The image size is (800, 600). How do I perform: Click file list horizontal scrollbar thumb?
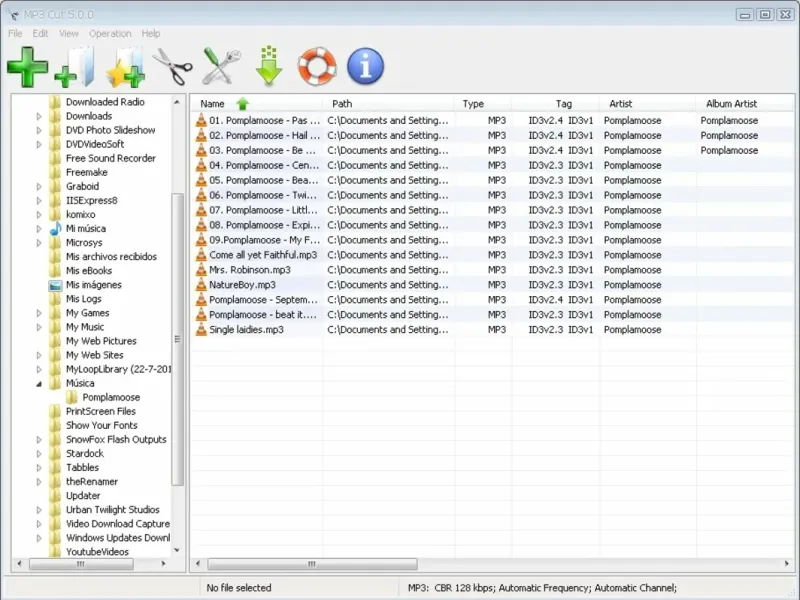(312, 564)
